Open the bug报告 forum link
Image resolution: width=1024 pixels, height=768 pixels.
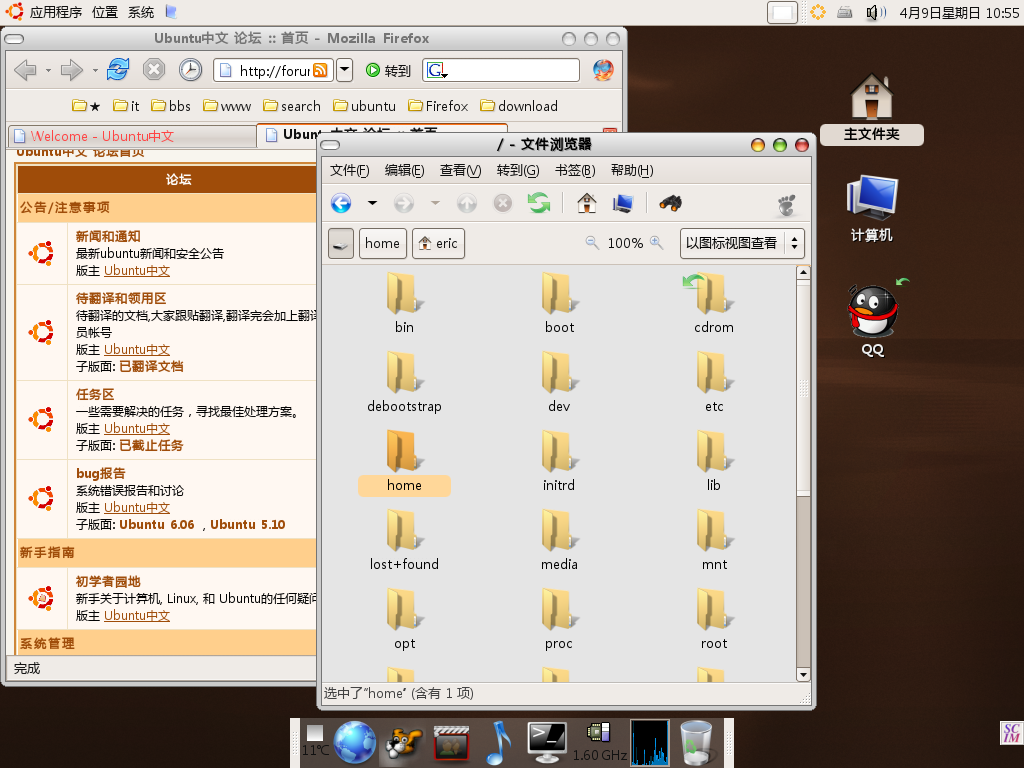pyautogui.click(x=101, y=473)
